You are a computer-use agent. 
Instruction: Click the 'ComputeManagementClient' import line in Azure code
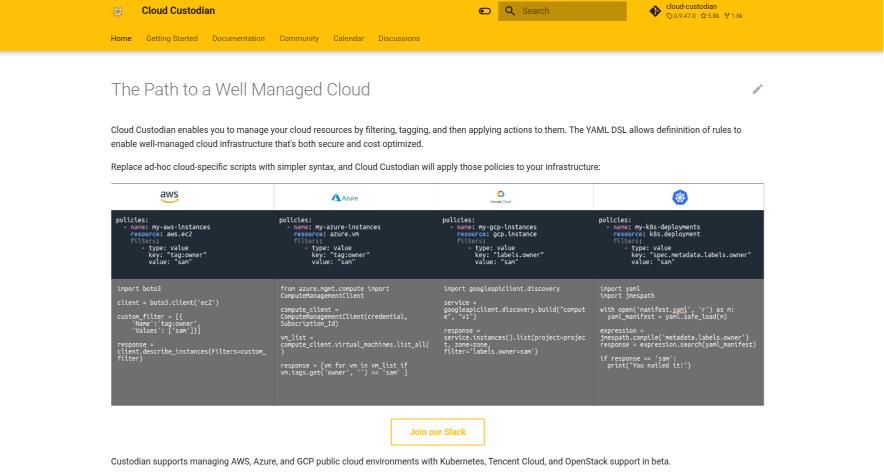point(322,295)
